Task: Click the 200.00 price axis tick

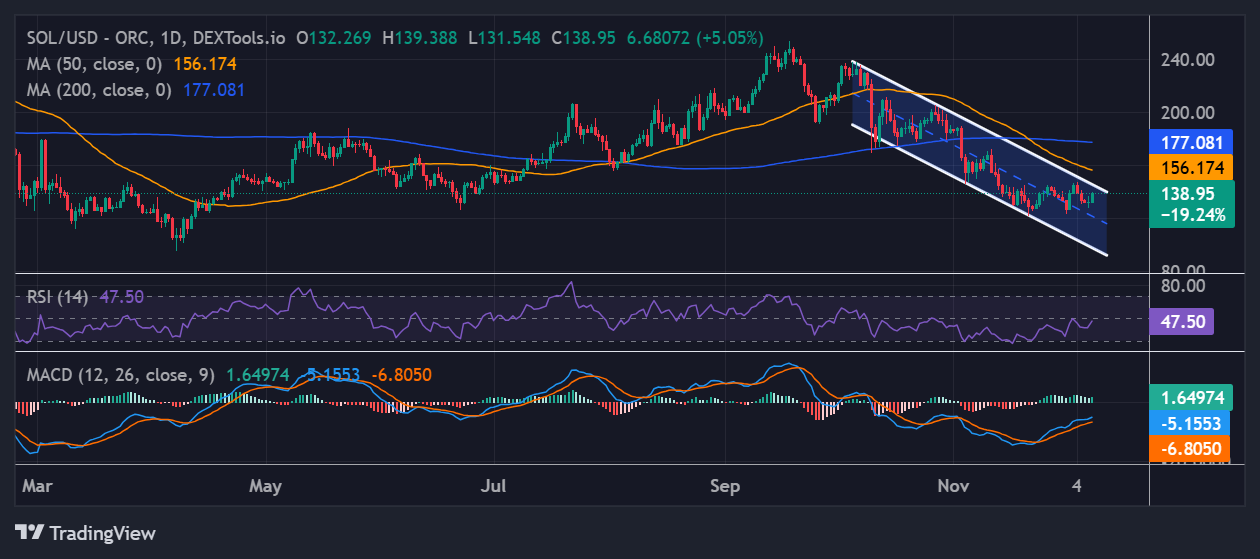Action: [x=1190, y=113]
